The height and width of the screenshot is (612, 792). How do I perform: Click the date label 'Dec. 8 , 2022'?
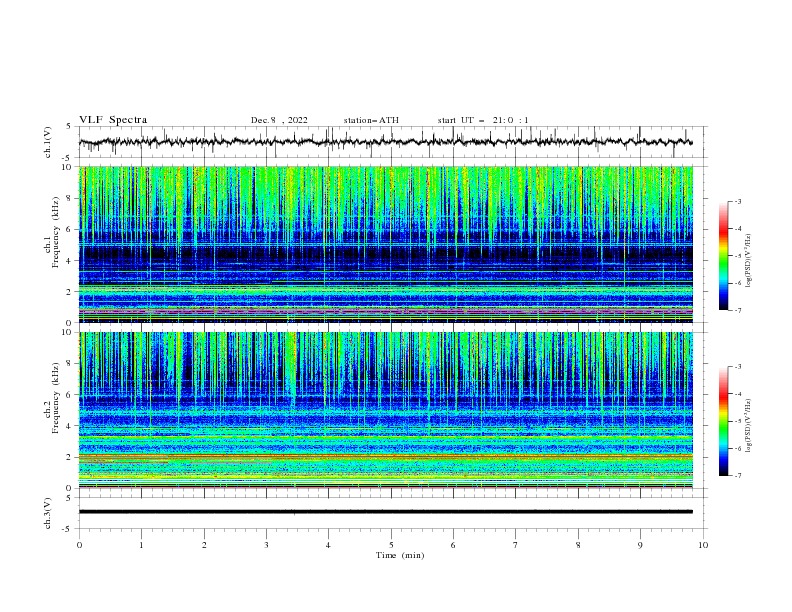coord(279,120)
